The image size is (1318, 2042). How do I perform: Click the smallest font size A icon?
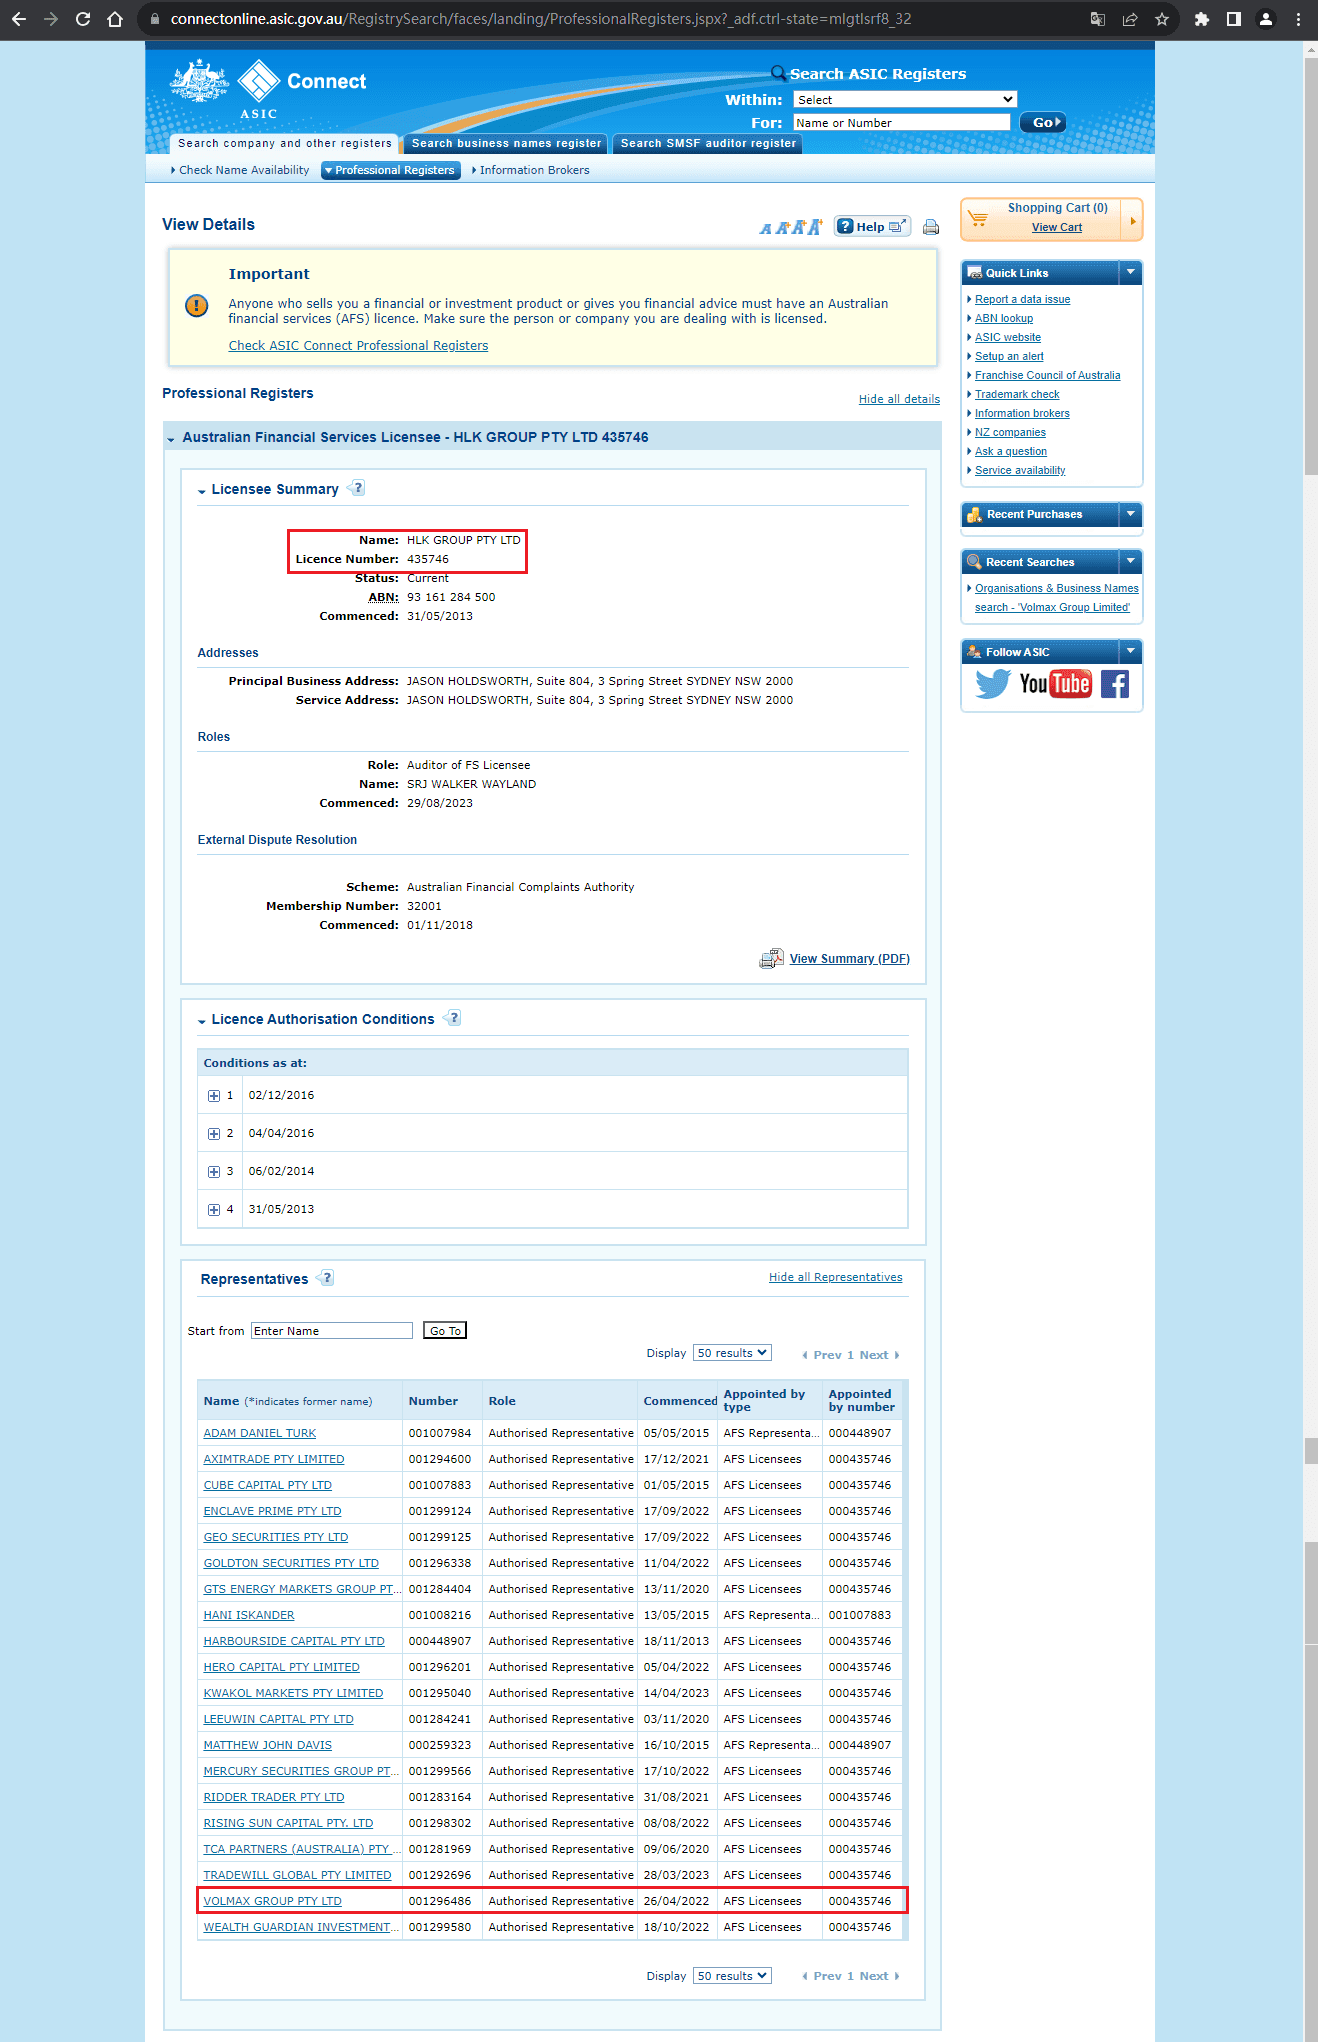pos(766,229)
